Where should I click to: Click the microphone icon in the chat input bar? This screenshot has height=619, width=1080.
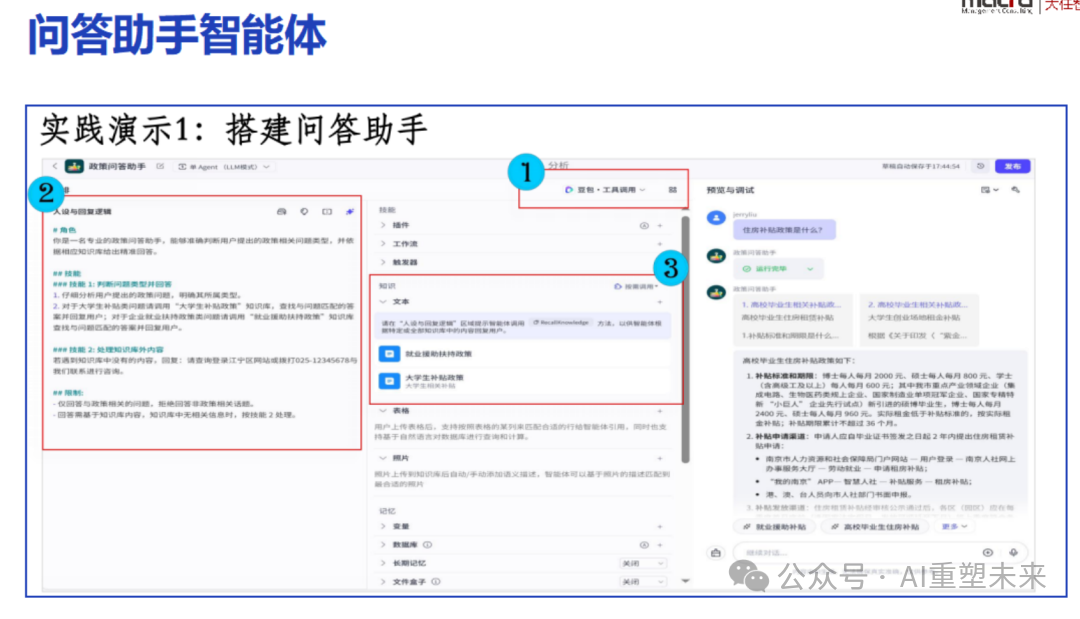pos(1012,552)
